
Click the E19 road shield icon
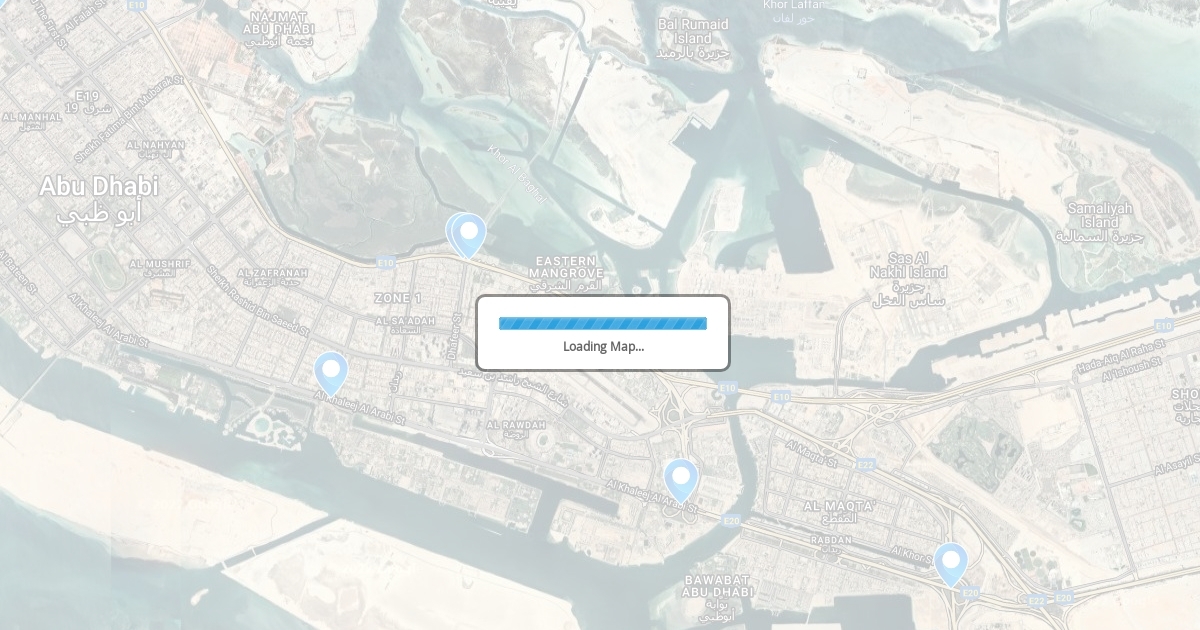pyautogui.click(x=87, y=95)
